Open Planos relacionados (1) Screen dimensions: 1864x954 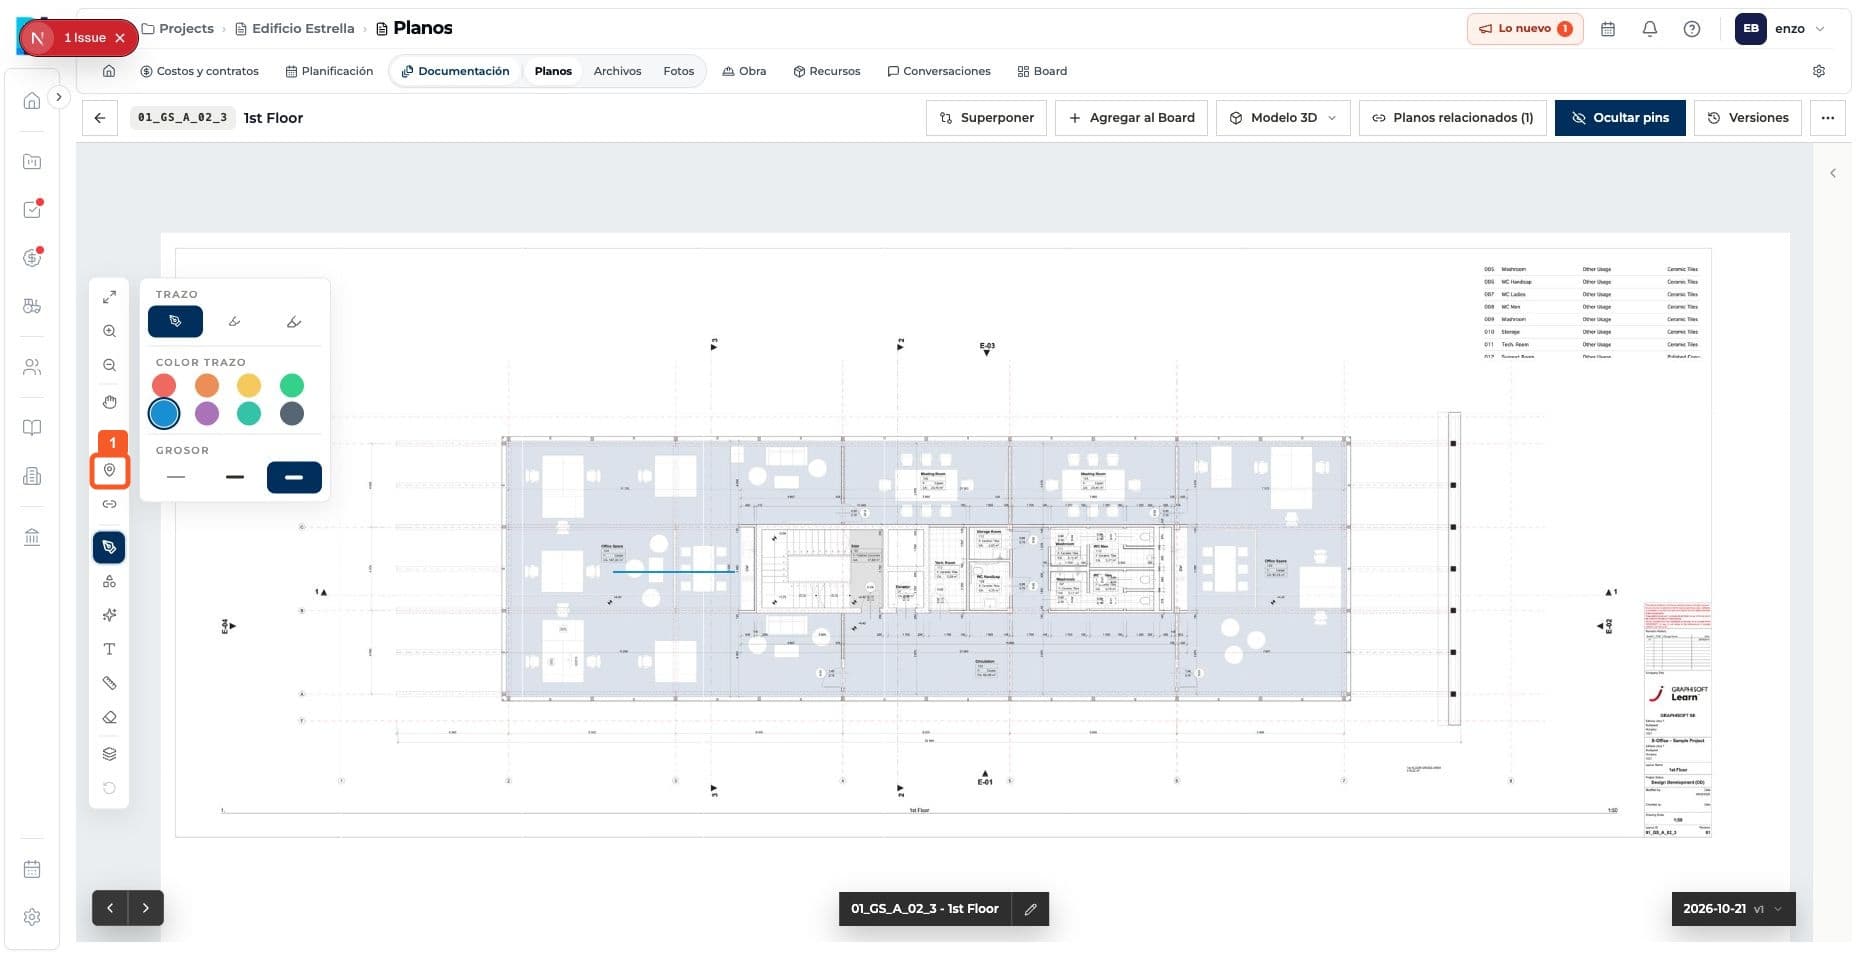pos(1452,118)
